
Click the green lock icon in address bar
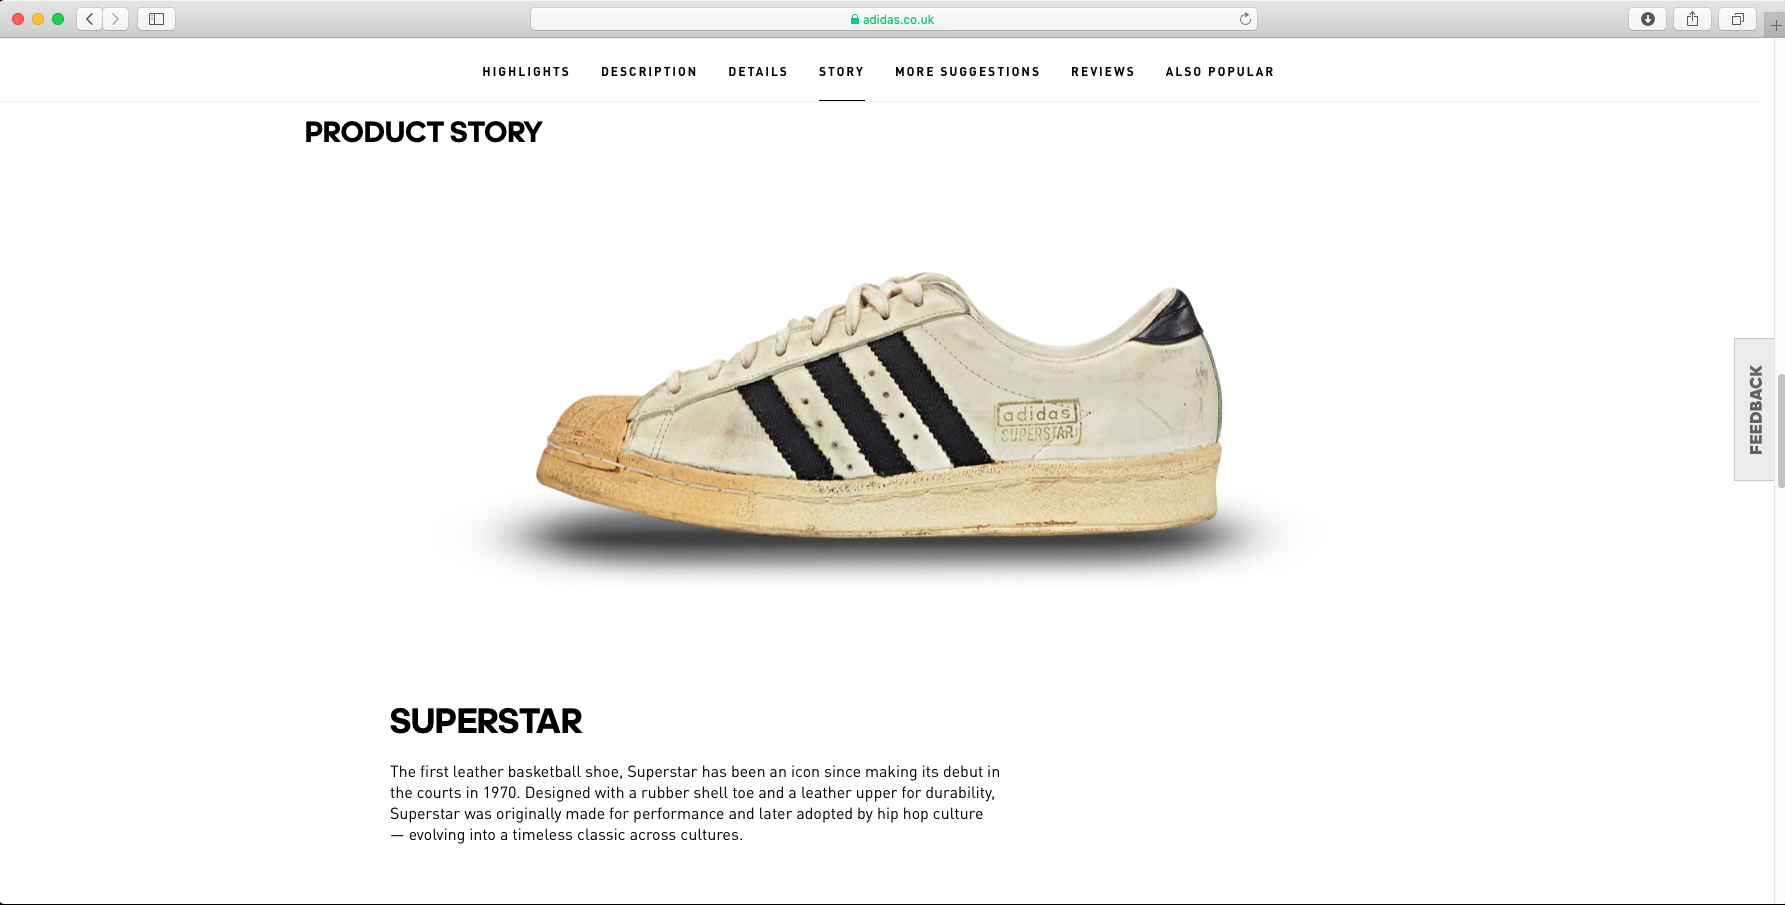[x=855, y=19]
